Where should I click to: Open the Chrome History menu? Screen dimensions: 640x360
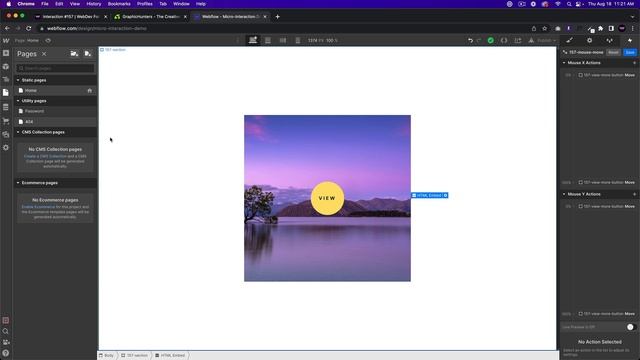[x=93, y=4]
